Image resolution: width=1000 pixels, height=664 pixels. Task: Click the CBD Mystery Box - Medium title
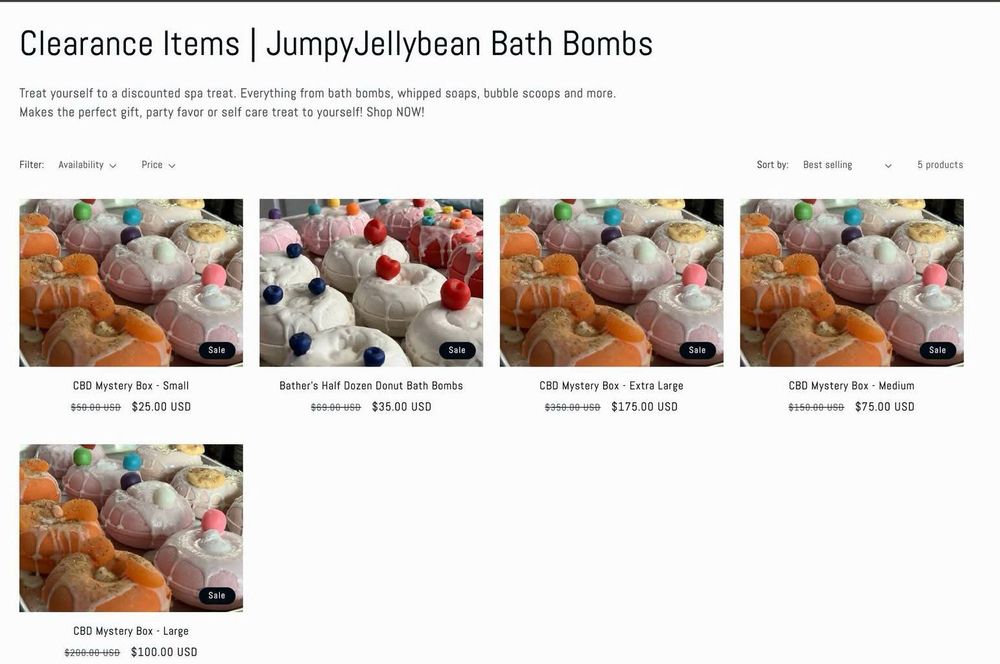851,385
